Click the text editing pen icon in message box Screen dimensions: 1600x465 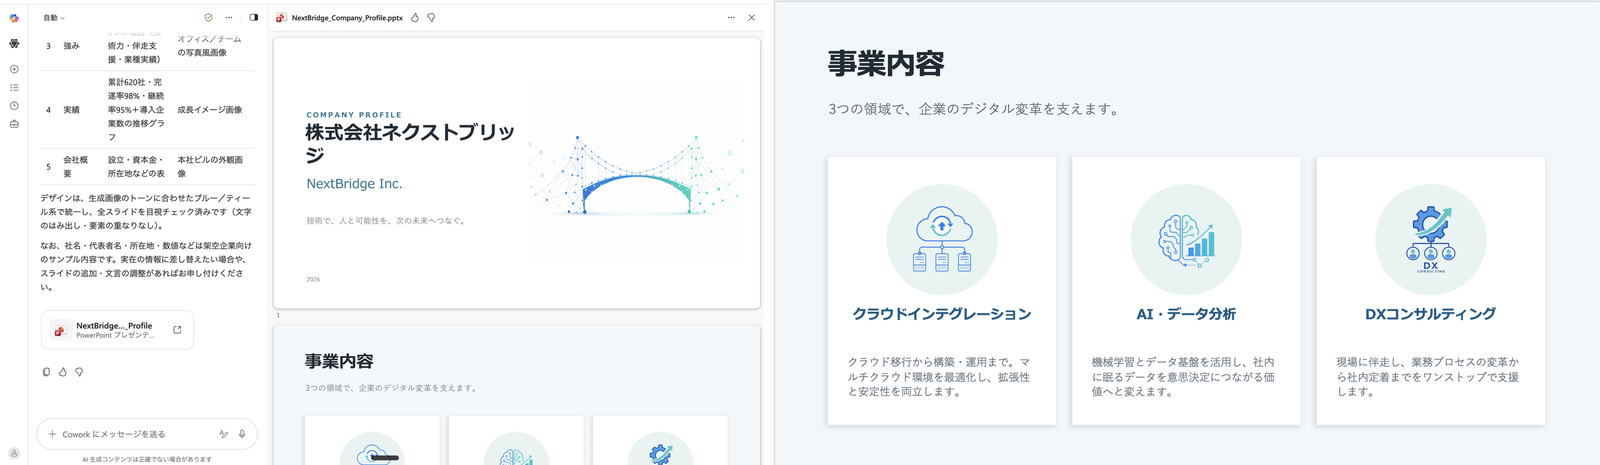[x=224, y=434]
